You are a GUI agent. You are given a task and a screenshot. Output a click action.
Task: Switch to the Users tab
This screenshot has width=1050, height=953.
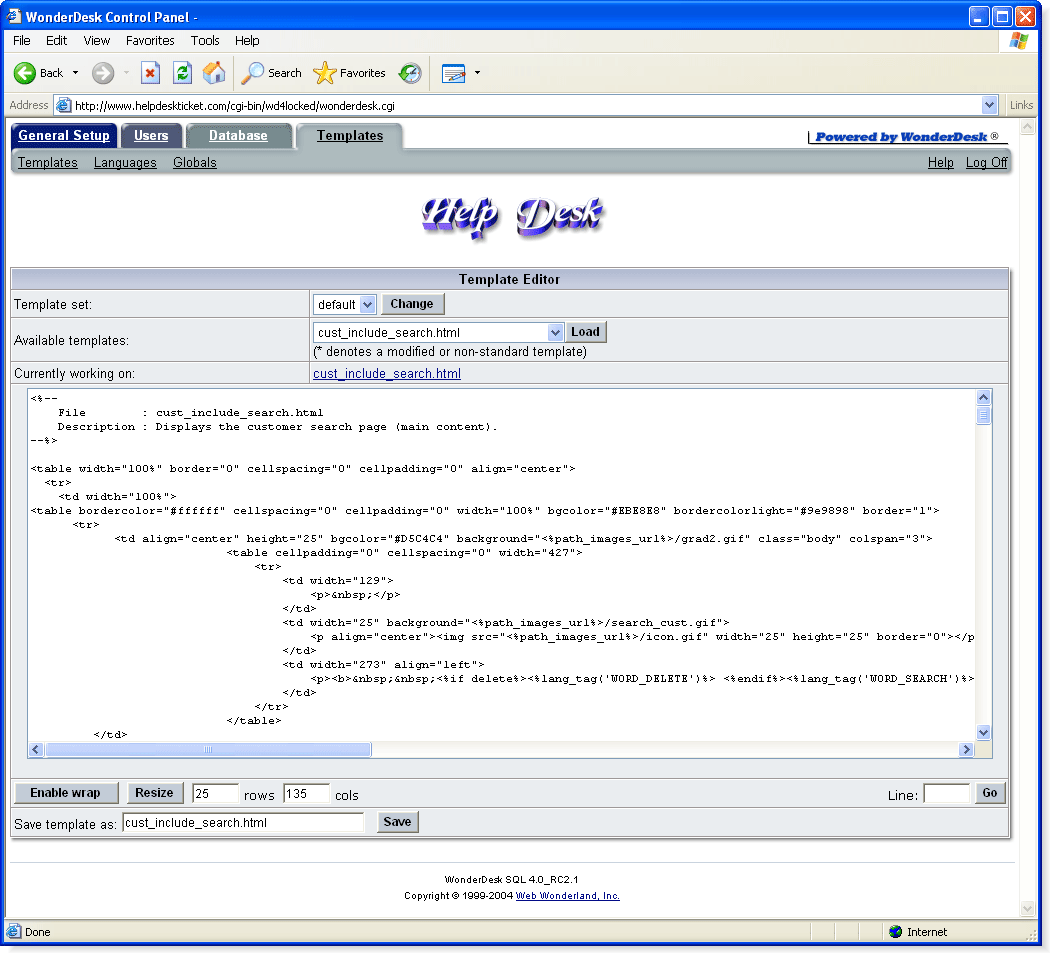click(x=151, y=135)
